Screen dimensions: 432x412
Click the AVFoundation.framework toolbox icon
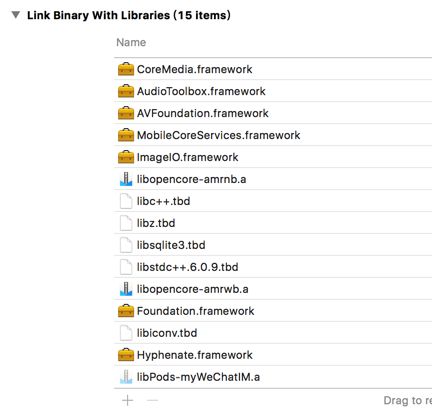(126, 113)
